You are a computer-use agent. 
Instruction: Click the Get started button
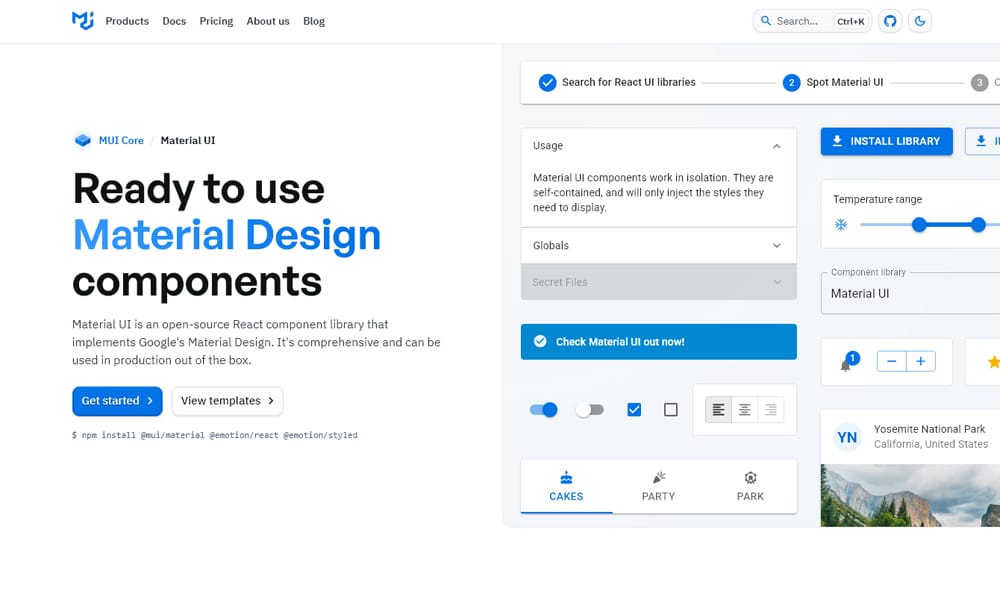(117, 401)
